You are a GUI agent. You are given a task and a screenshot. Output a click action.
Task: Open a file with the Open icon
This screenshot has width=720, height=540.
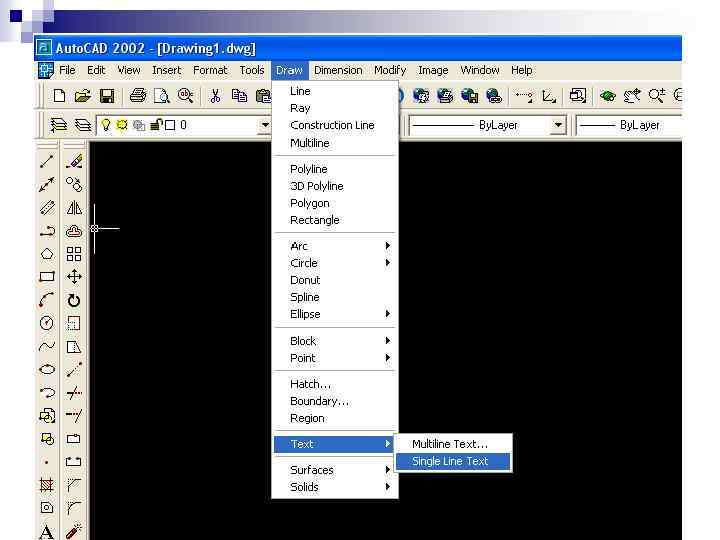(83, 96)
